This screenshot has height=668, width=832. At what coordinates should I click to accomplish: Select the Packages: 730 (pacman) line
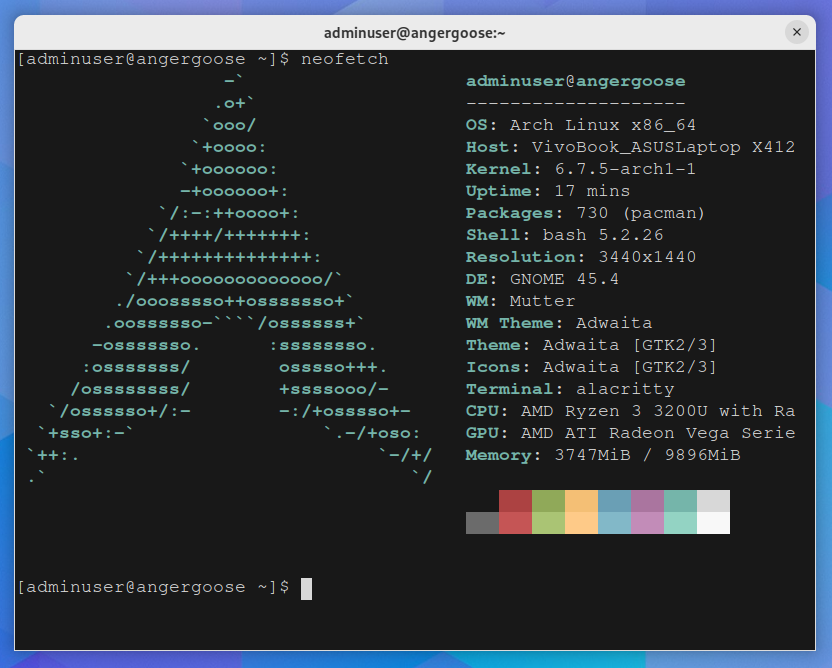[x=585, y=213]
